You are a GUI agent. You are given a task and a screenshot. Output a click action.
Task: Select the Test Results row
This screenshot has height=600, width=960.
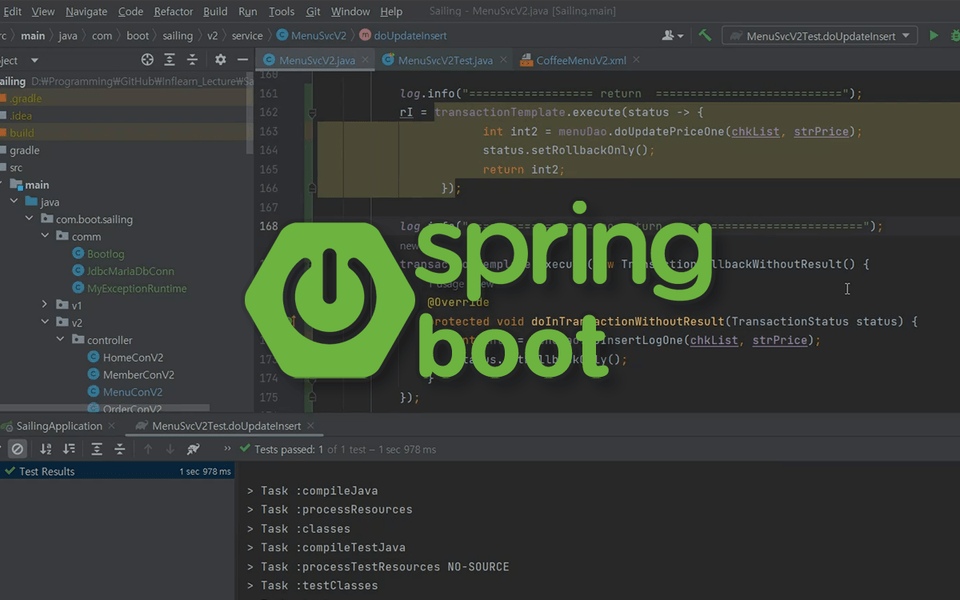[x=117, y=471]
